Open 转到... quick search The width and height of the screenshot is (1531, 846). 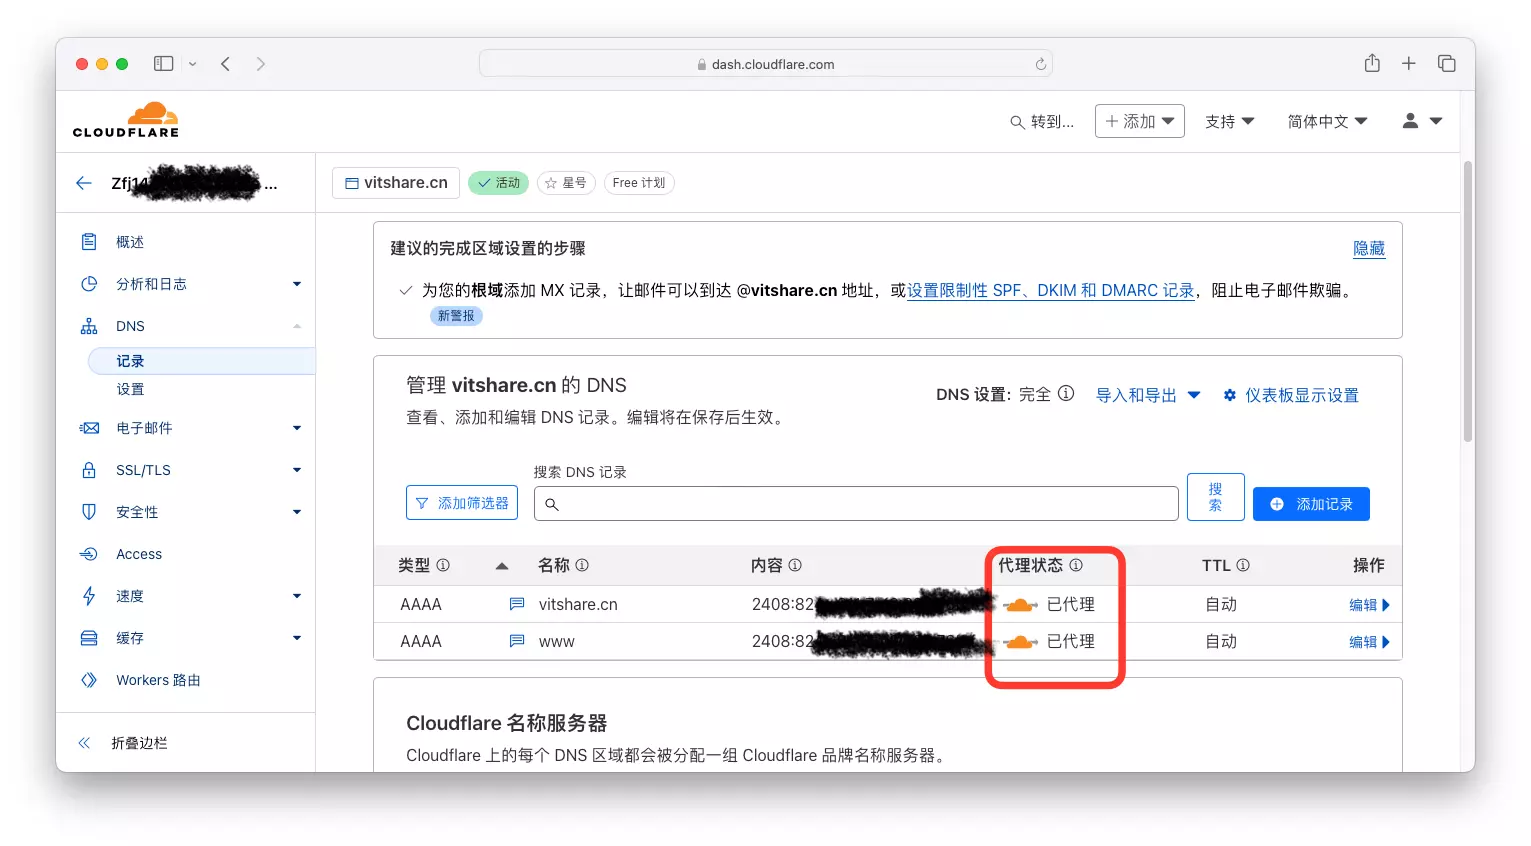(1042, 121)
